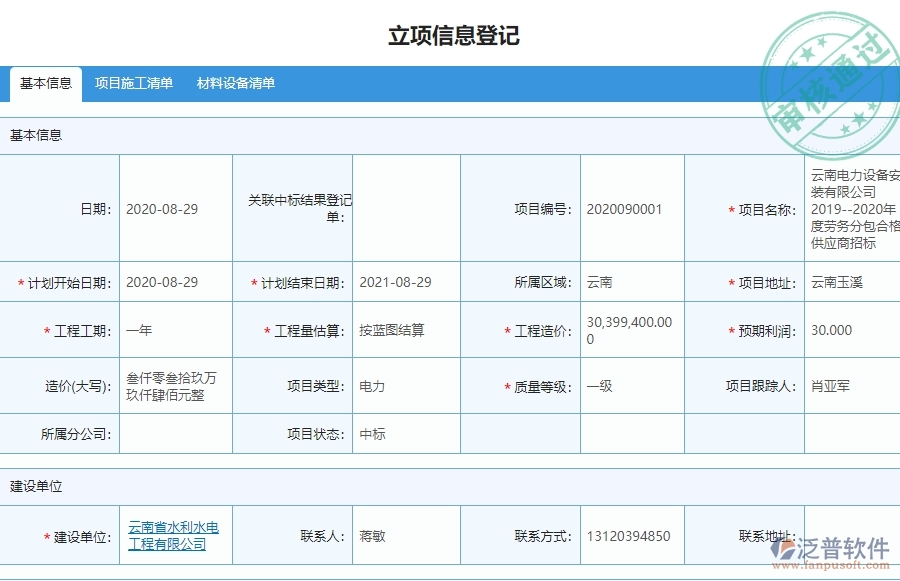This screenshot has width=900, height=581.
Task: Click the 项目状态 field showing 中标
Action: point(375,434)
